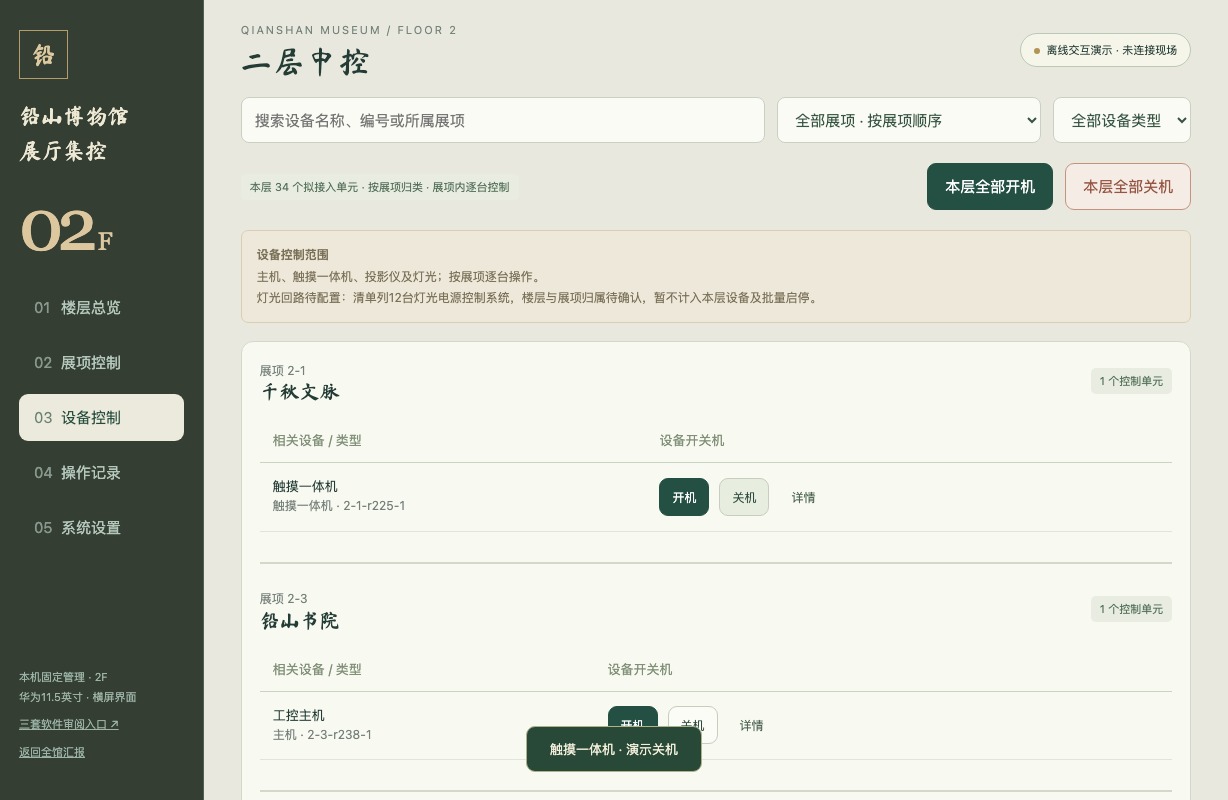Click the 本层 34 个拟接入单元 summary text
Screen dimensions: 1228x800
click(x=380, y=187)
